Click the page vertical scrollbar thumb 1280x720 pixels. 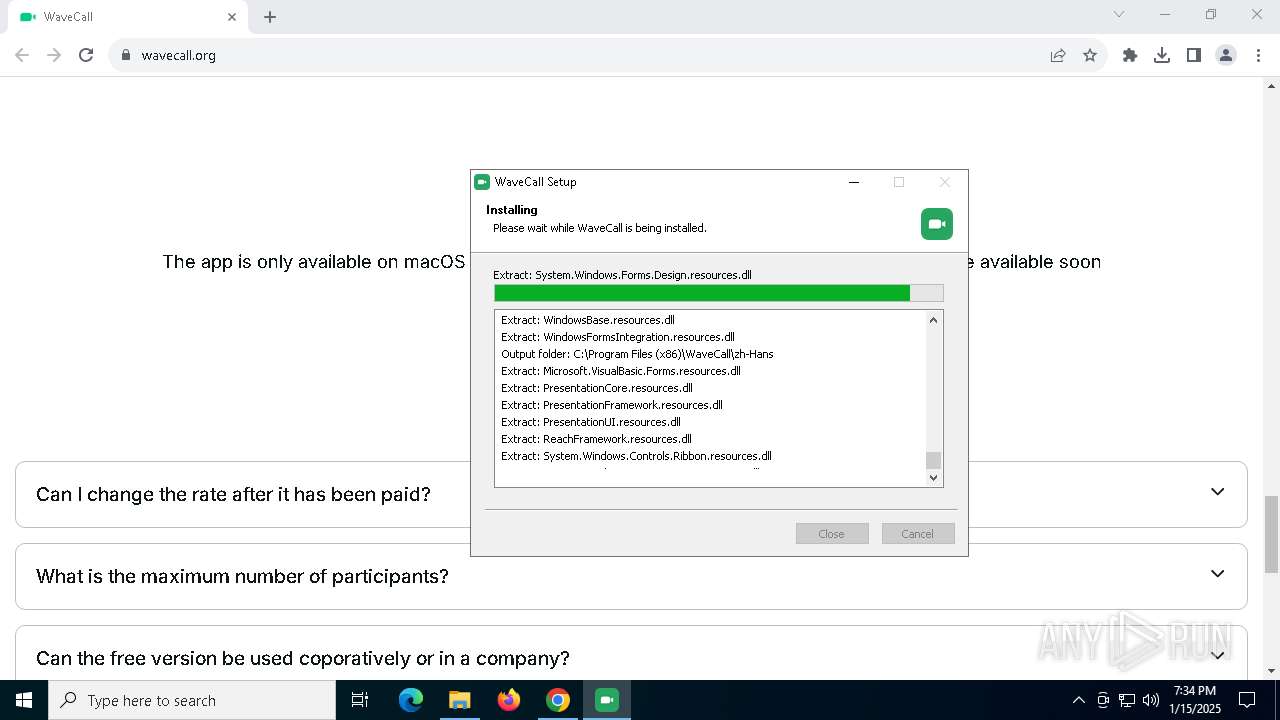[x=1272, y=533]
